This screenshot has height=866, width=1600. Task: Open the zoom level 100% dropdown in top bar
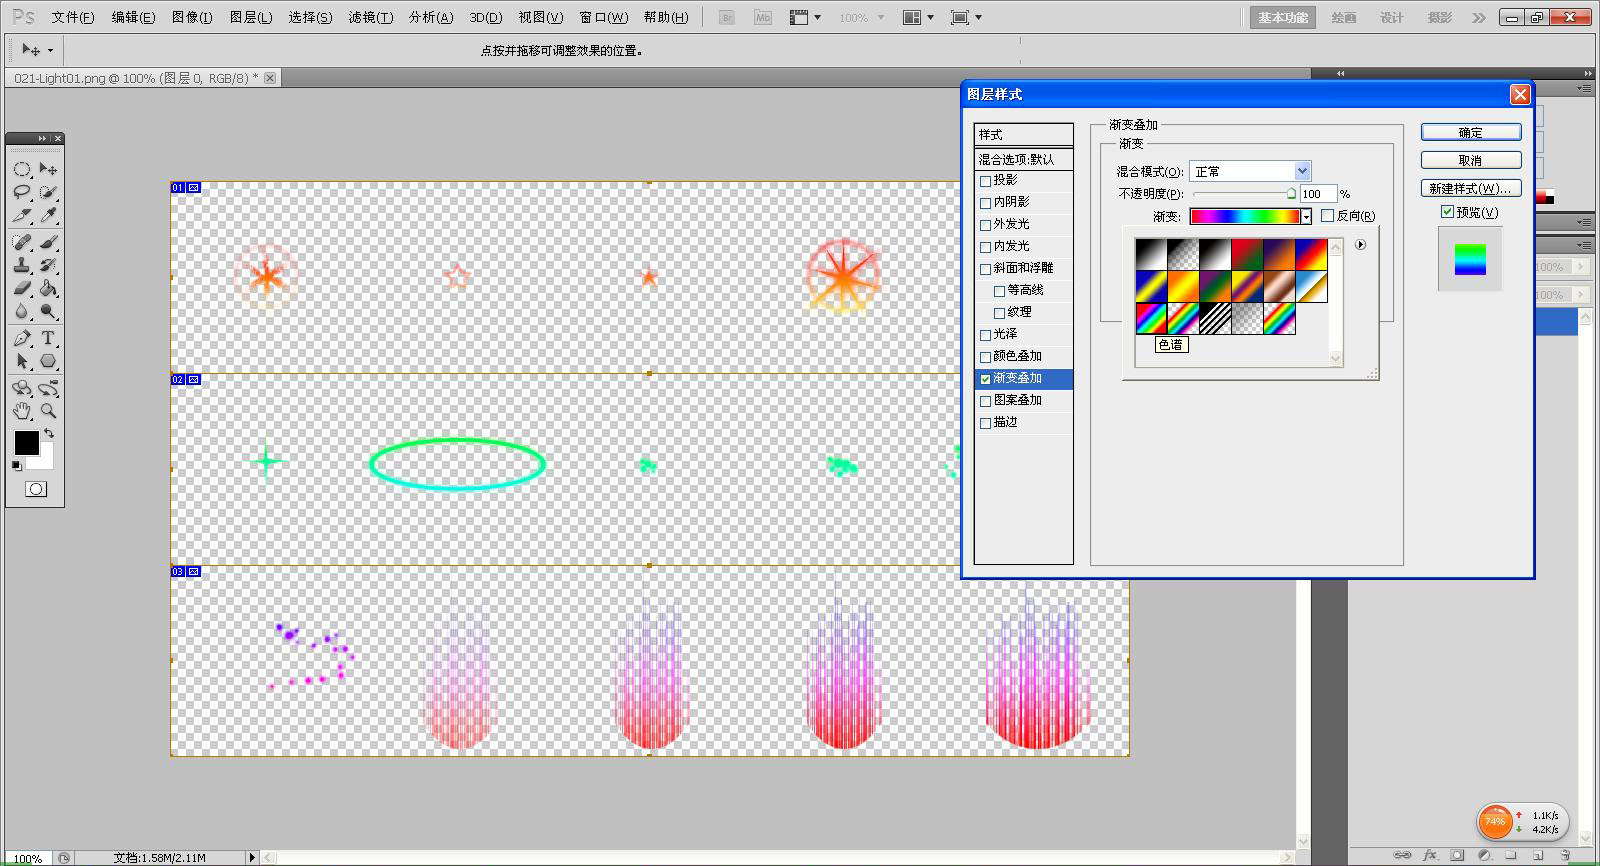tap(862, 18)
